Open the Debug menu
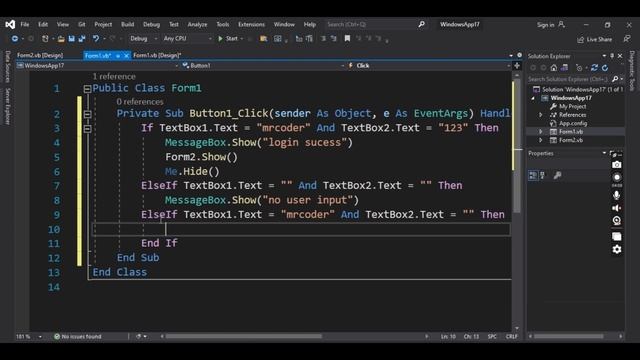Image resolution: width=640 pixels, height=360 pixels. 151,24
